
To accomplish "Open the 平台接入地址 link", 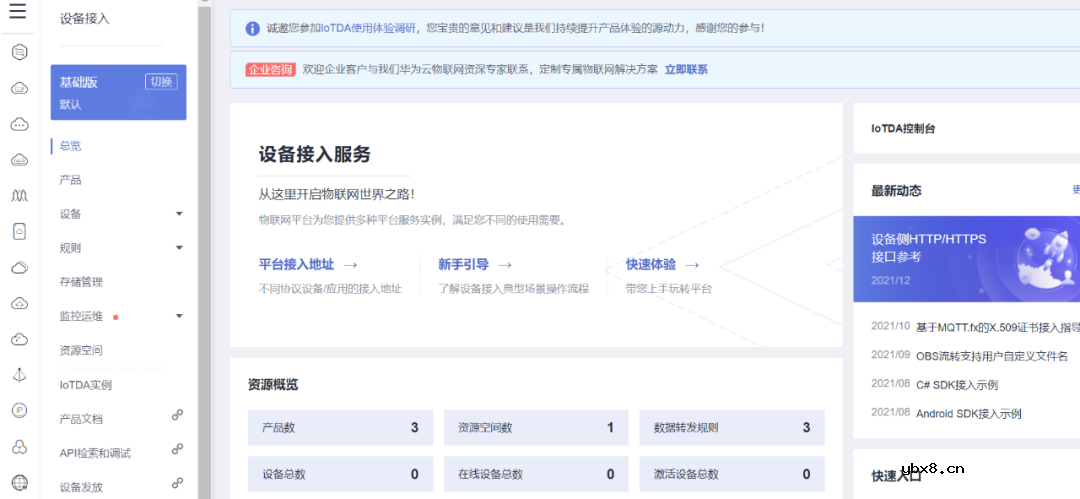I will click(296, 265).
